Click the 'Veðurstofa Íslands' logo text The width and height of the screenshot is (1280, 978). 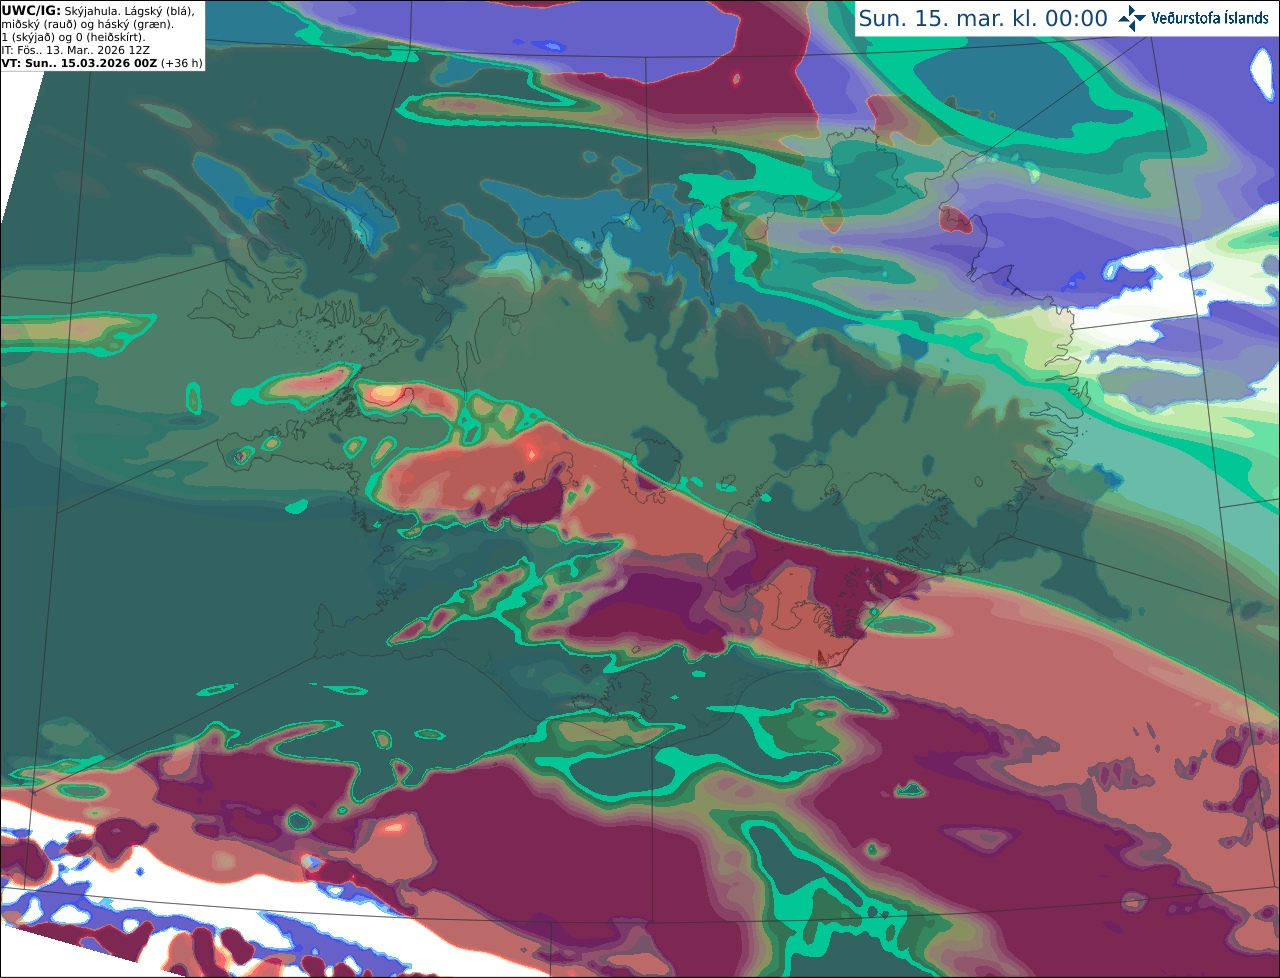(x=1210, y=18)
